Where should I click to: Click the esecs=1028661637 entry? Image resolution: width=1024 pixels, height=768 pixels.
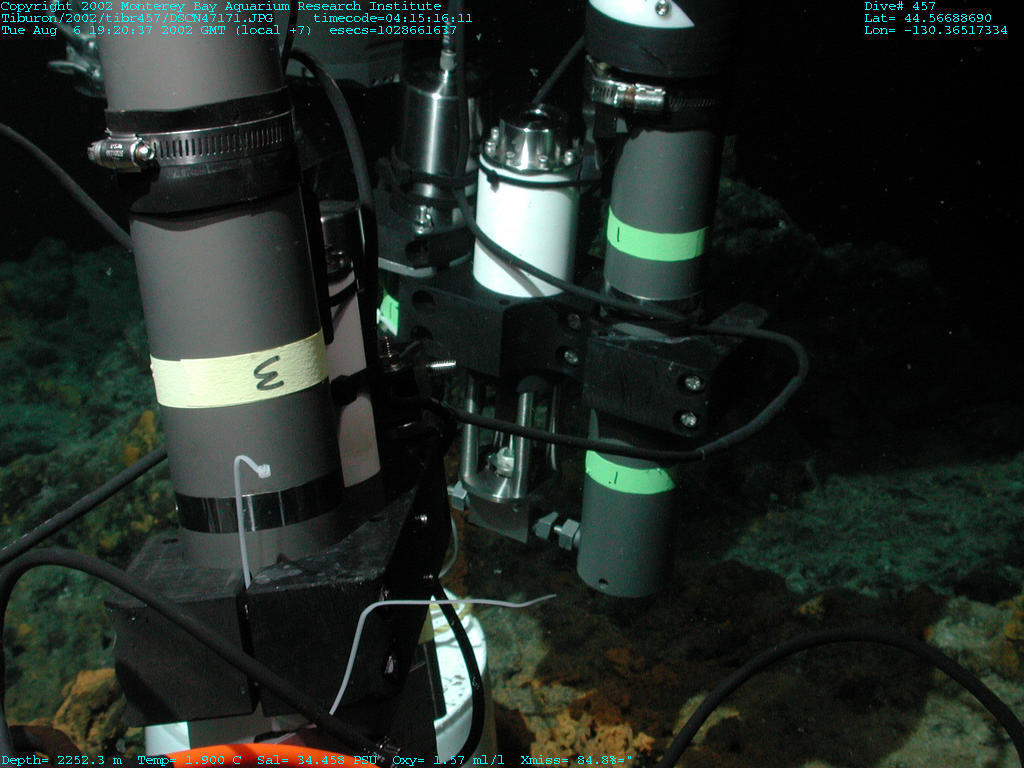click(392, 30)
